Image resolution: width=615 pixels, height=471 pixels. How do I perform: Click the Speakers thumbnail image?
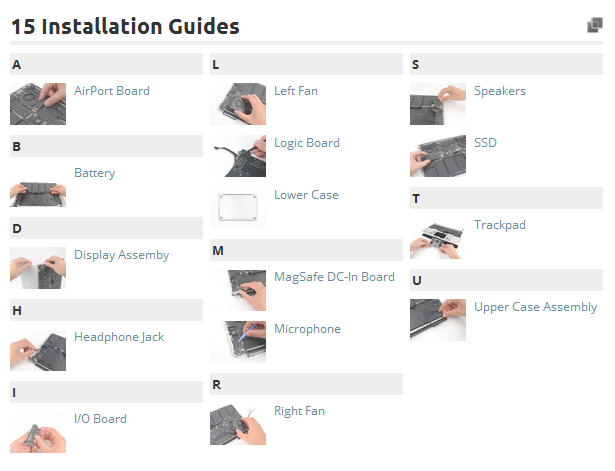pyautogui.click(x=438, y=104)
